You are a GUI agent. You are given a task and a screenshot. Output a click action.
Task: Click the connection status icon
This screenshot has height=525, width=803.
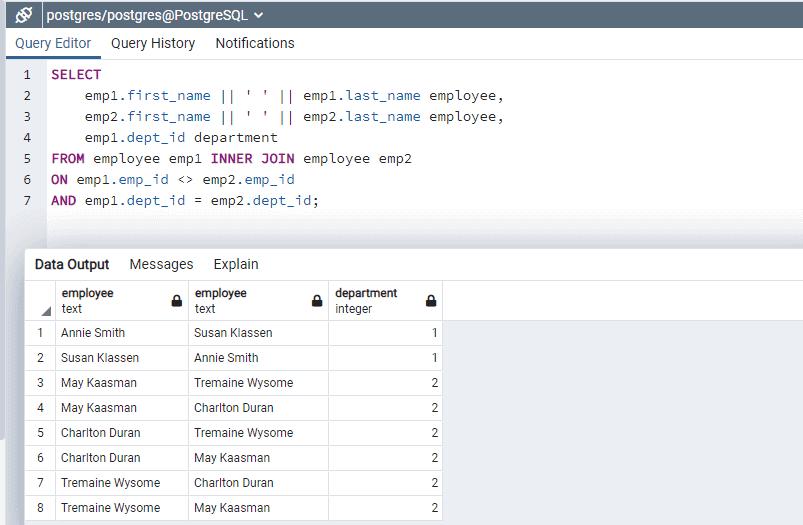click(x=24, y=15)
